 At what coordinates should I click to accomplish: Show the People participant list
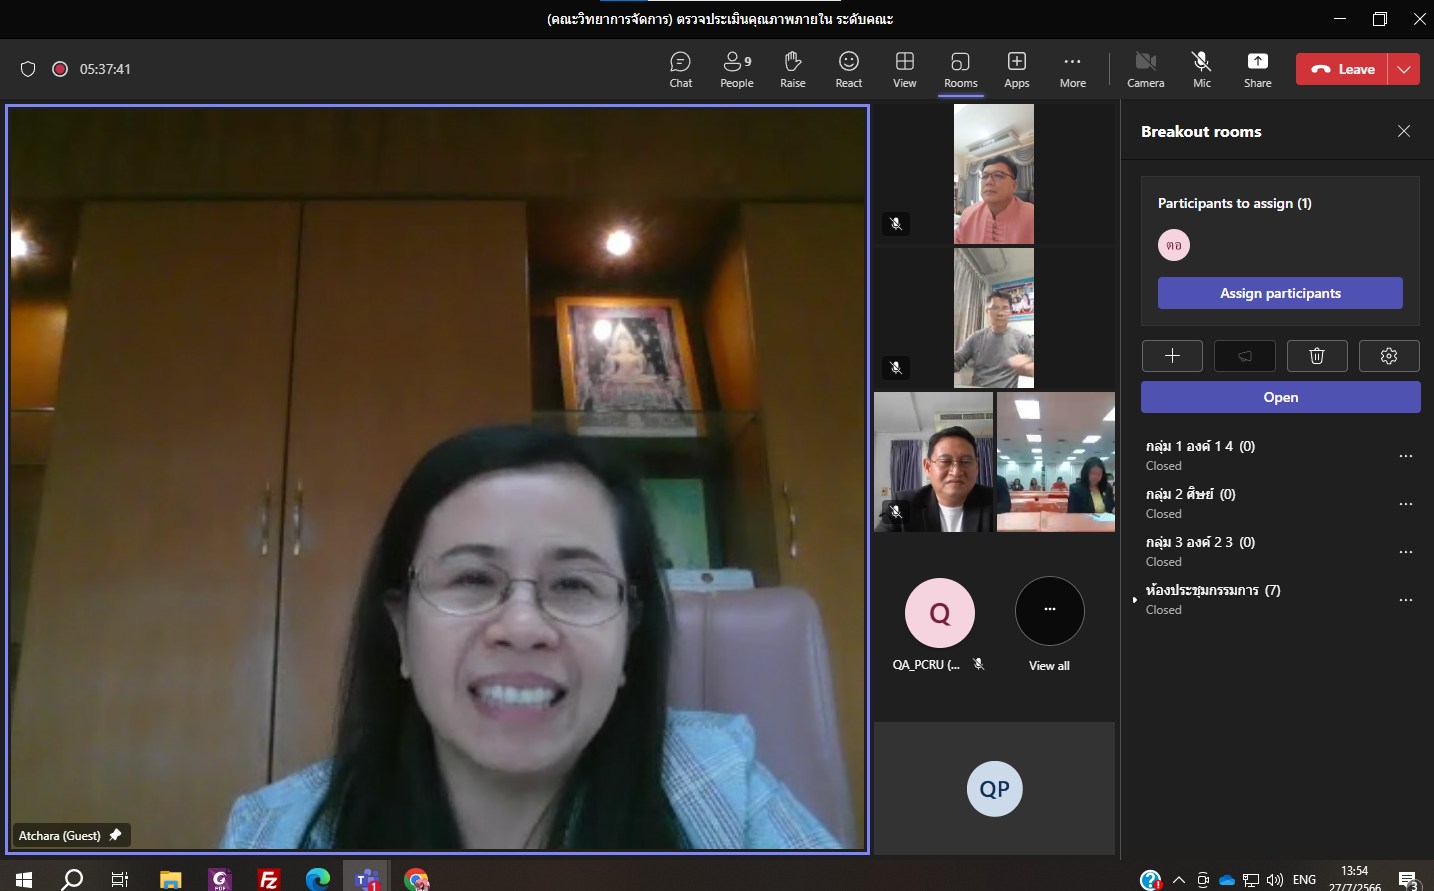[x=737, y=69]
